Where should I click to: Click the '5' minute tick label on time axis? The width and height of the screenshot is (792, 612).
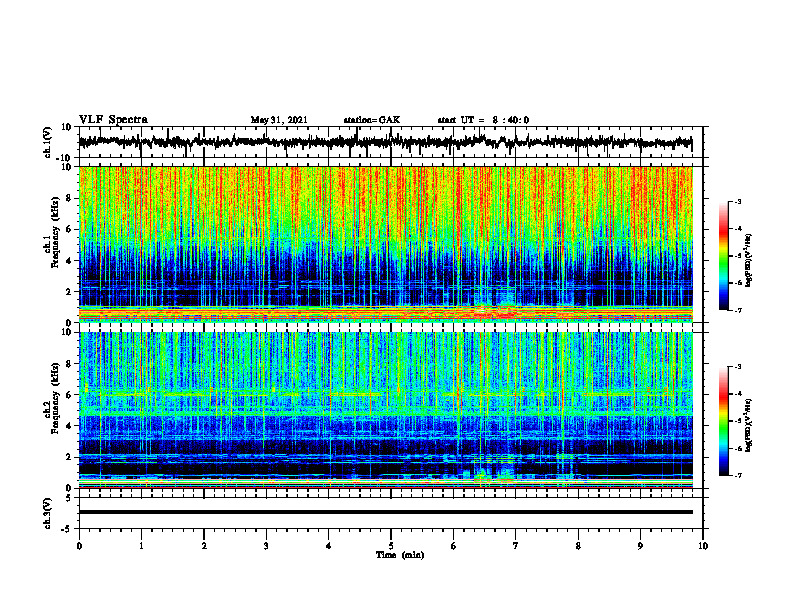click(391, 546)
